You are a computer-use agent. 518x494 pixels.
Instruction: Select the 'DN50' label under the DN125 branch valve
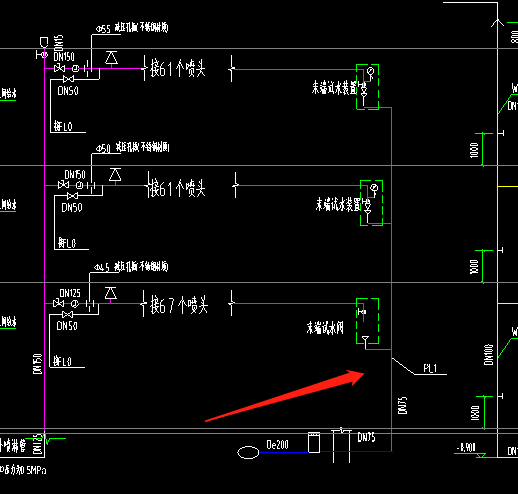(67, 326)
